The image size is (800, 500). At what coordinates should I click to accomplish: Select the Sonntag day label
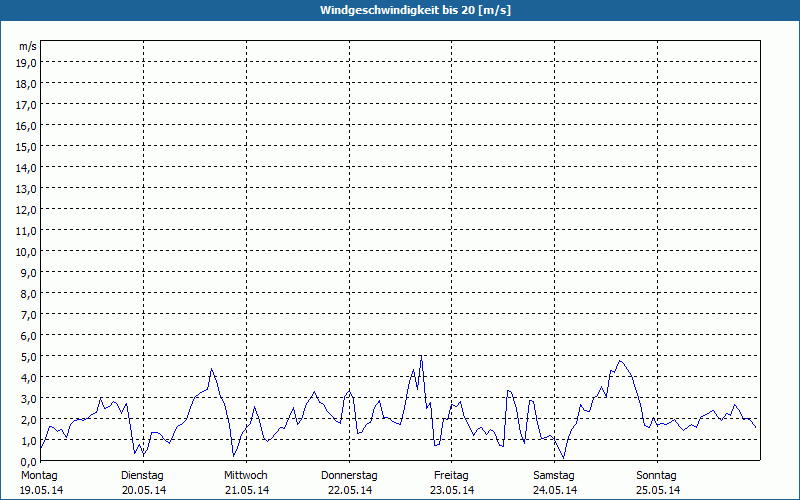(x=657, y=475)
